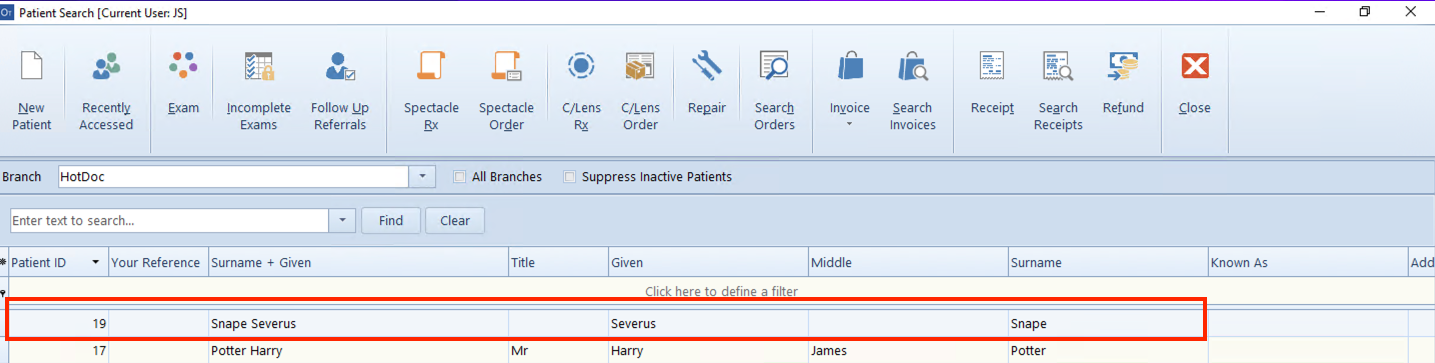This screenshot has height=363, width=1435.
Task: Click the Clear button
Action: click(455, 220)
